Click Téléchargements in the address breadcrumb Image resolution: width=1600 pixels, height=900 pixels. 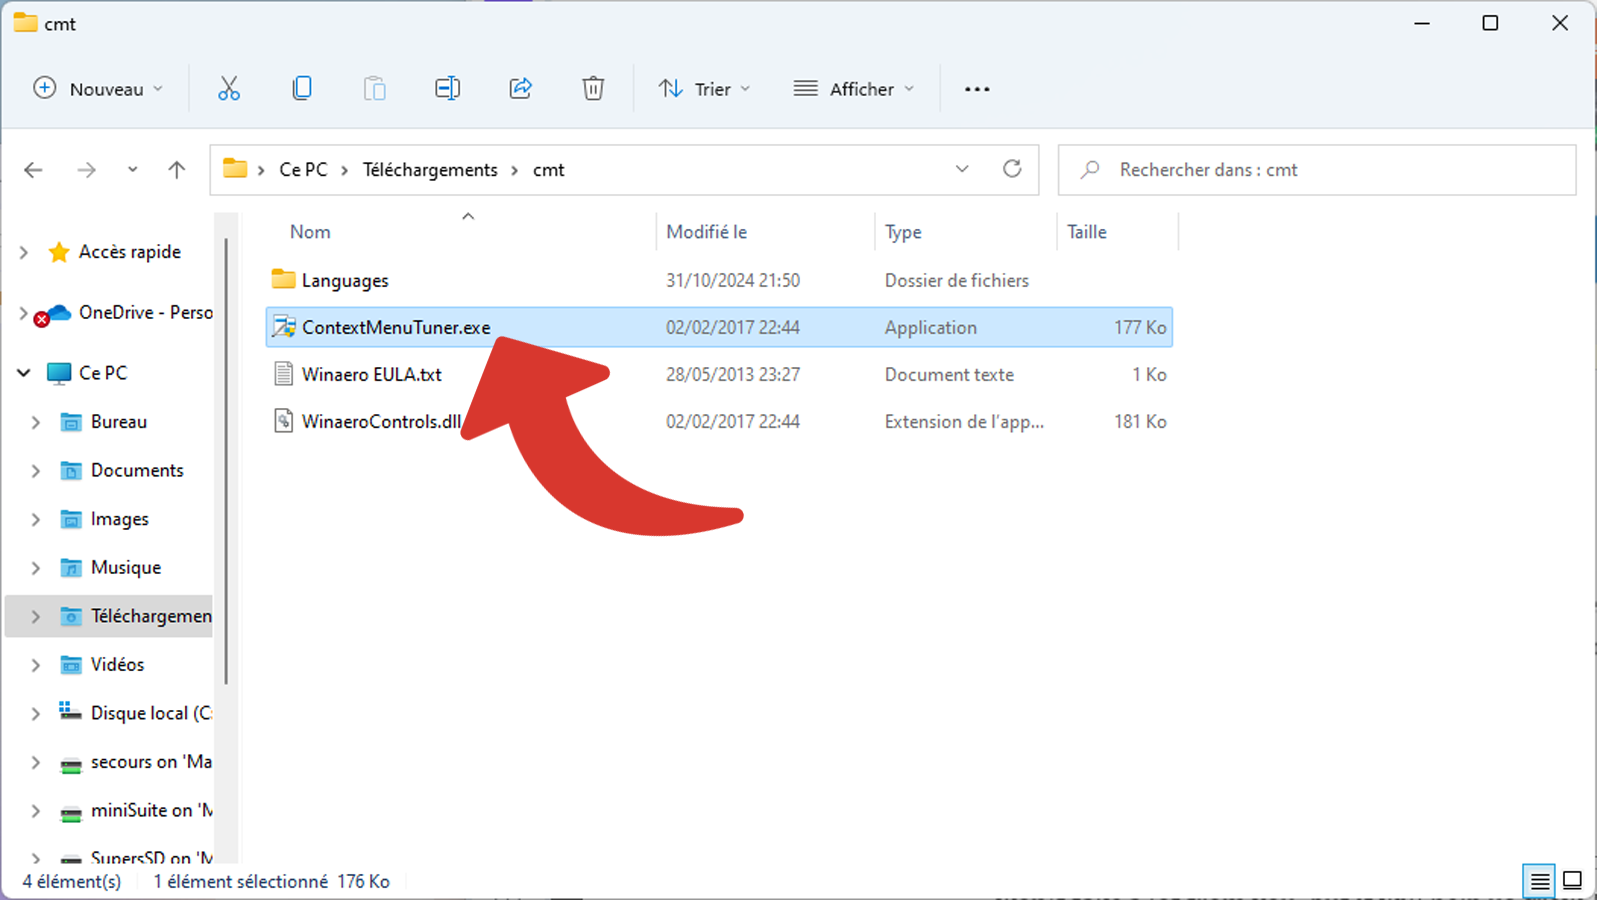(430, 170)
